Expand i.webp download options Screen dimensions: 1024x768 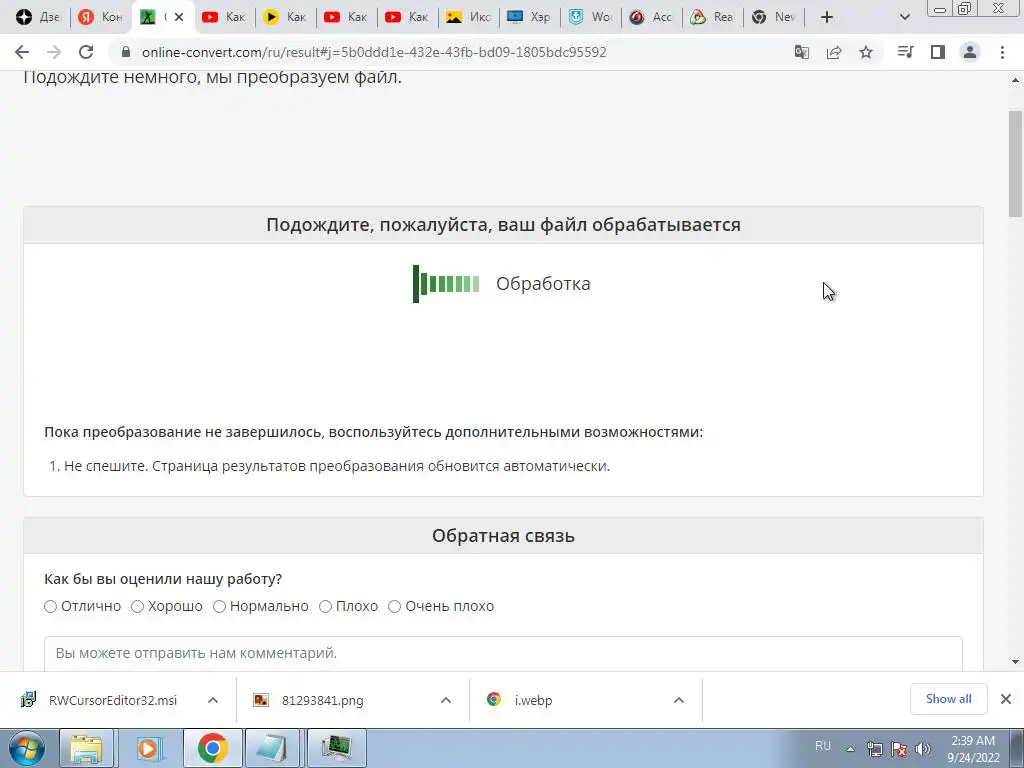pyautogui.click(x=679, y=700)
